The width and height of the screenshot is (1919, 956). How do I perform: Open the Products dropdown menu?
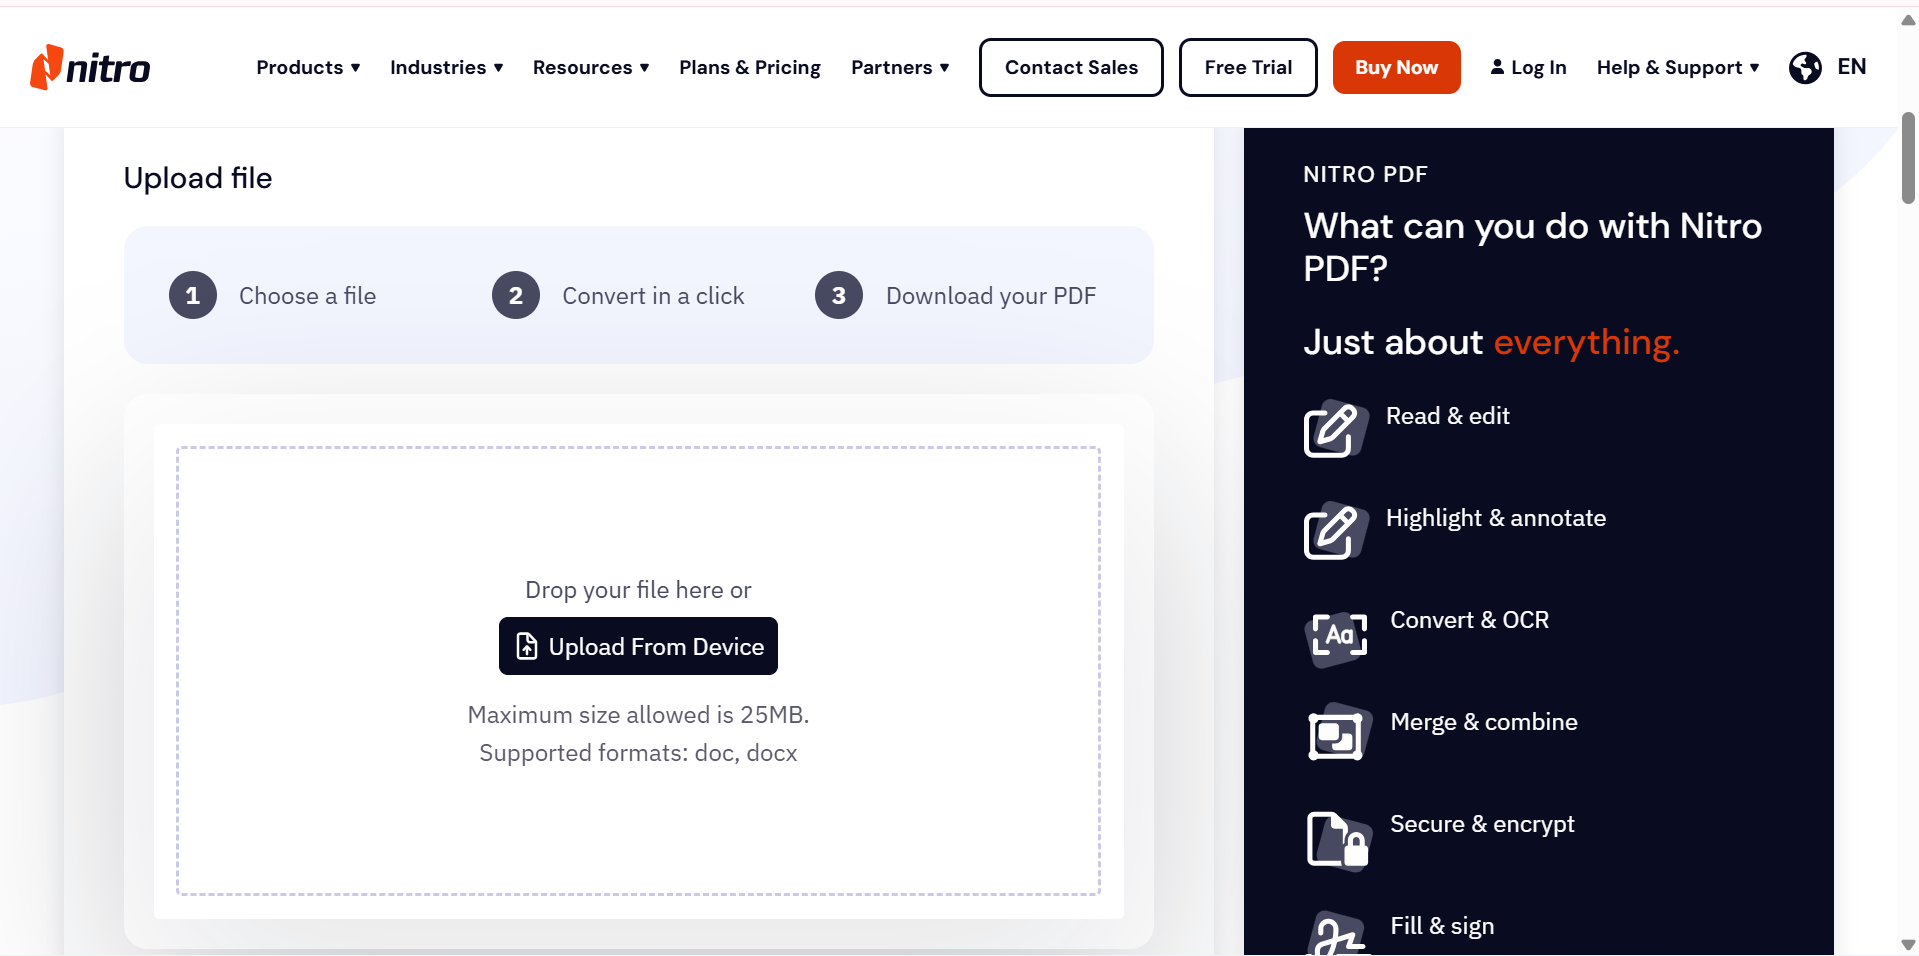pyautogui.click(x=308, y=67)
